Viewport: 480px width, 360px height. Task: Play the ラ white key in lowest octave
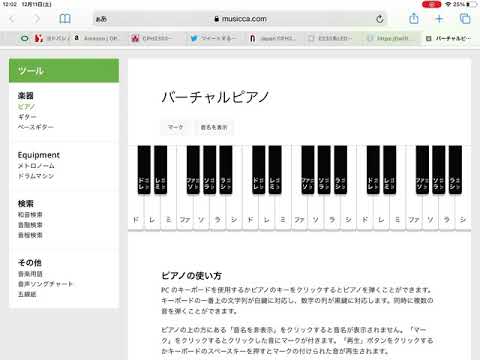(218, 213)
